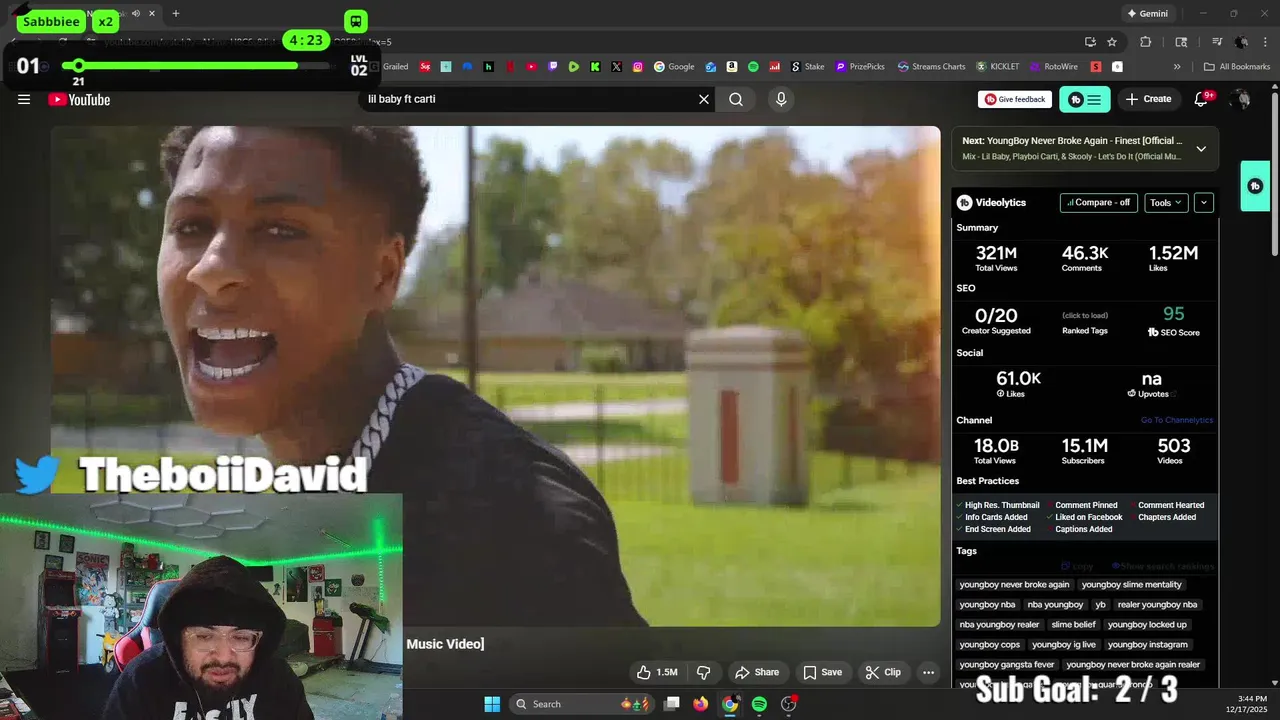Image resolution: width=1280 pixels, height=720 pixels.
Task: Like the video showing 1.5M likes
Action: tap(658, 672)
